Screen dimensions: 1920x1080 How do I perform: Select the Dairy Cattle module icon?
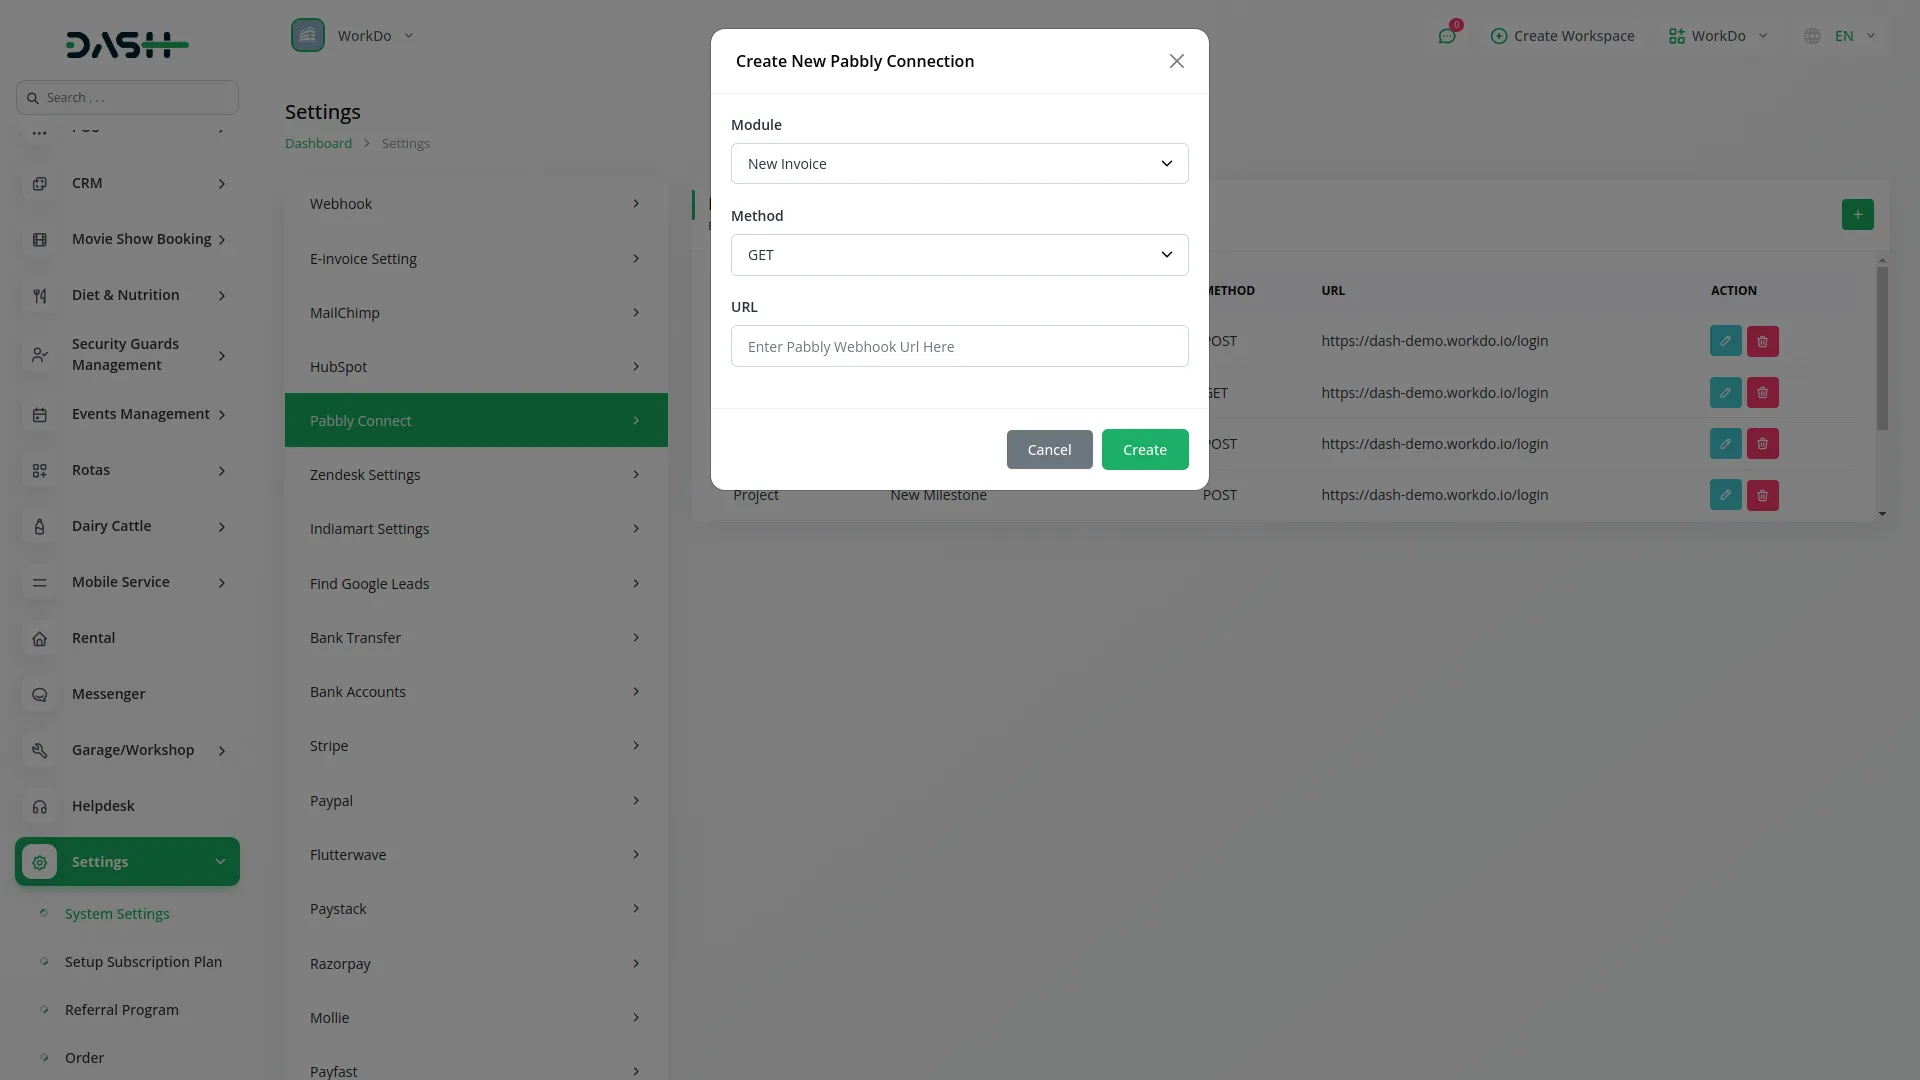coord(39,526)
